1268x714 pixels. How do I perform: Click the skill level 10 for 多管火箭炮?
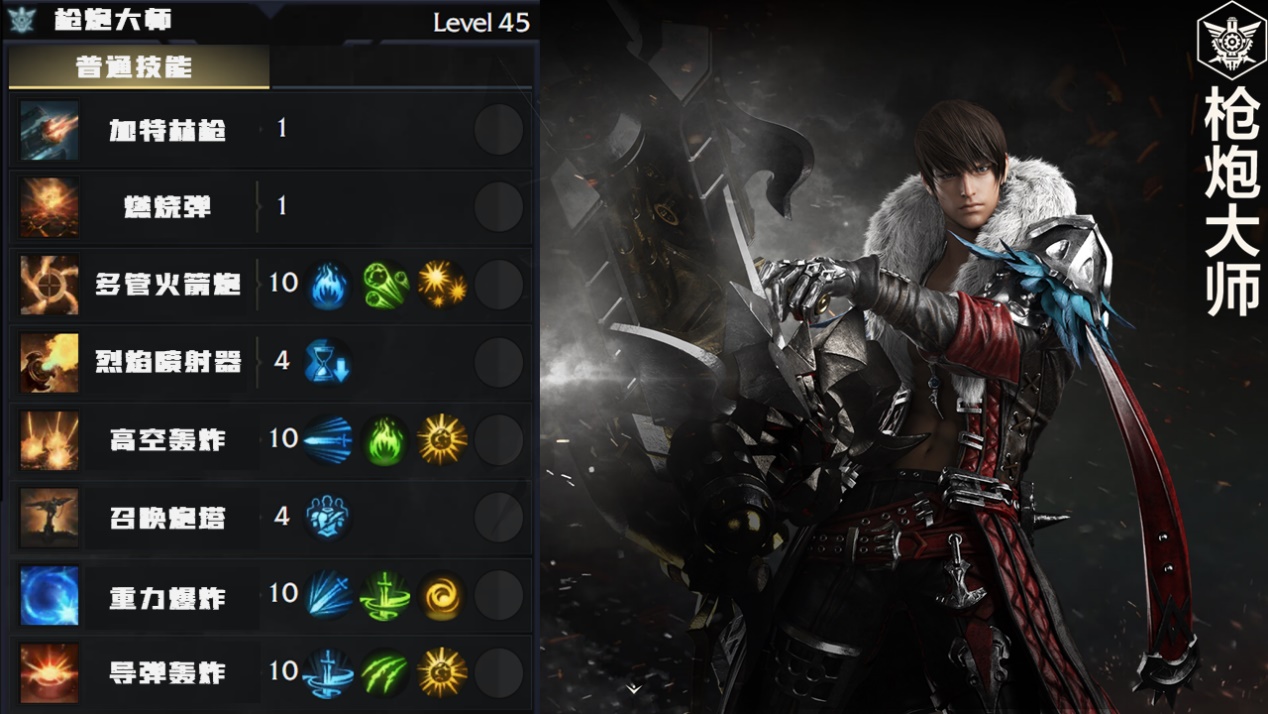(284, 283)
